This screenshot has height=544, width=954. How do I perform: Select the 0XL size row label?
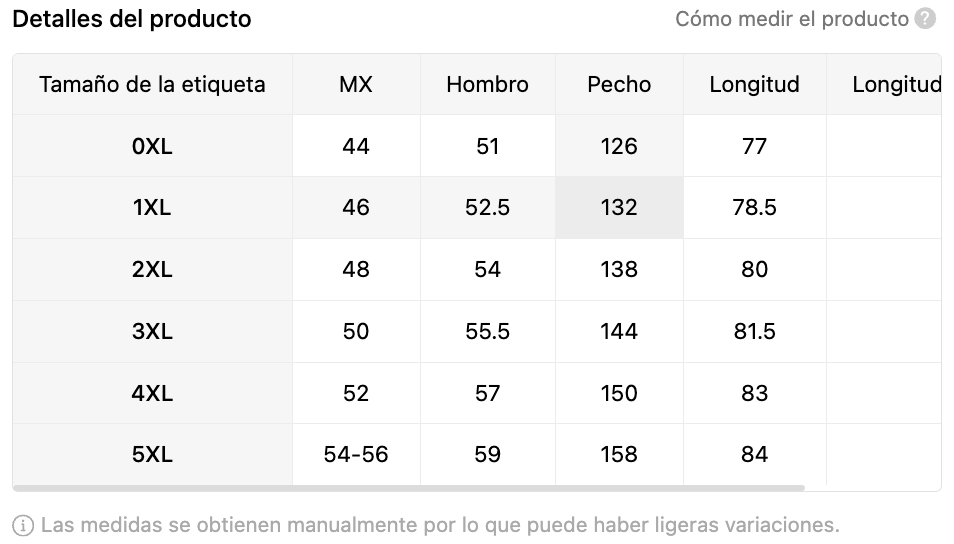point(152,146)
